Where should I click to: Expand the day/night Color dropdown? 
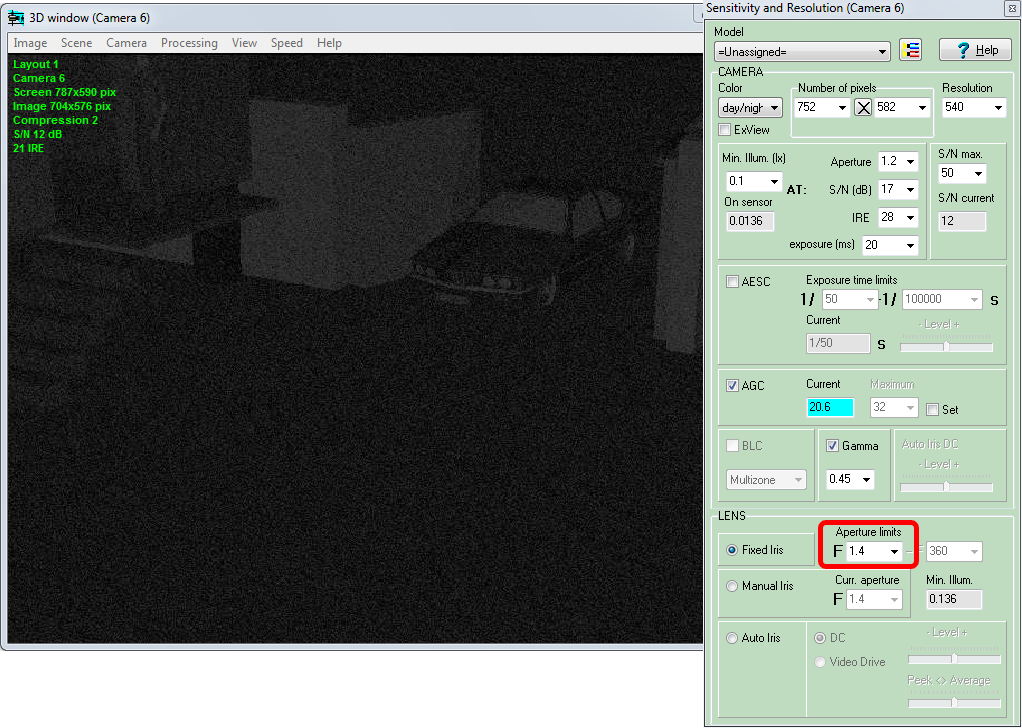point(774,108)
